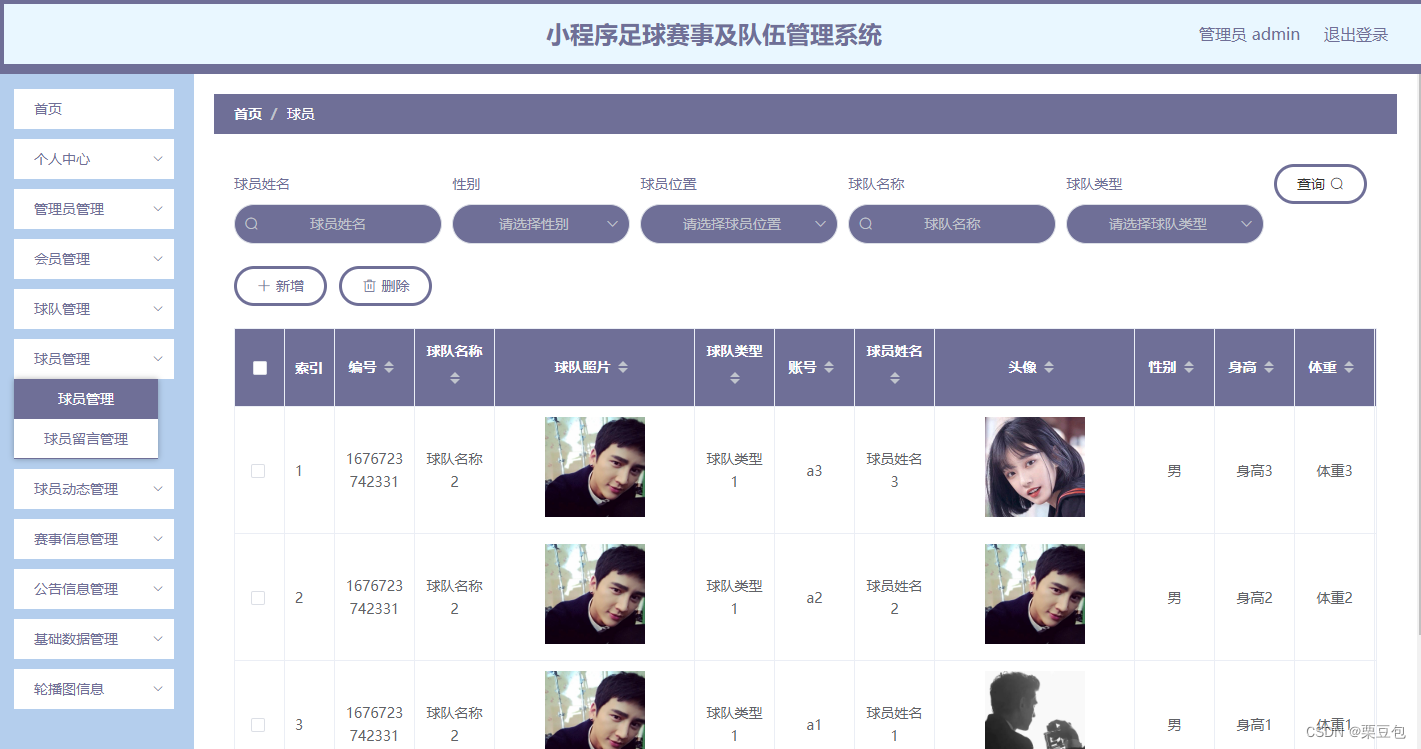Viewport: 1421px width, 749px height.
Task: Click 管理员 admin in header
Action: (x=1249, y=34)
